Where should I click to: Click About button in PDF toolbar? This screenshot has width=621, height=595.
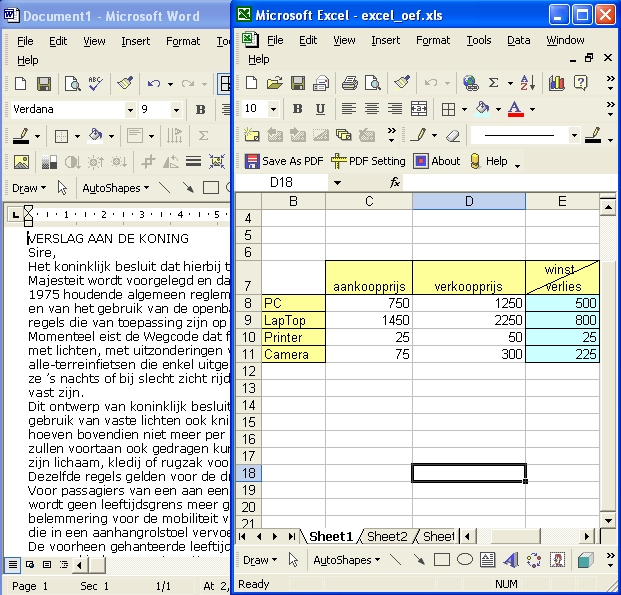436,161
